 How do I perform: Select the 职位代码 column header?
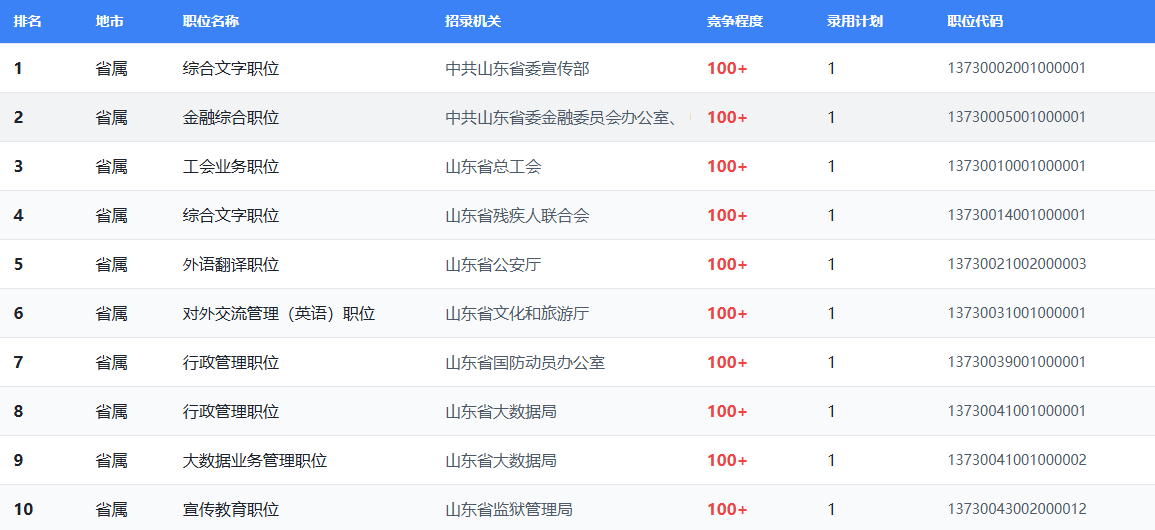coord(975,21)
